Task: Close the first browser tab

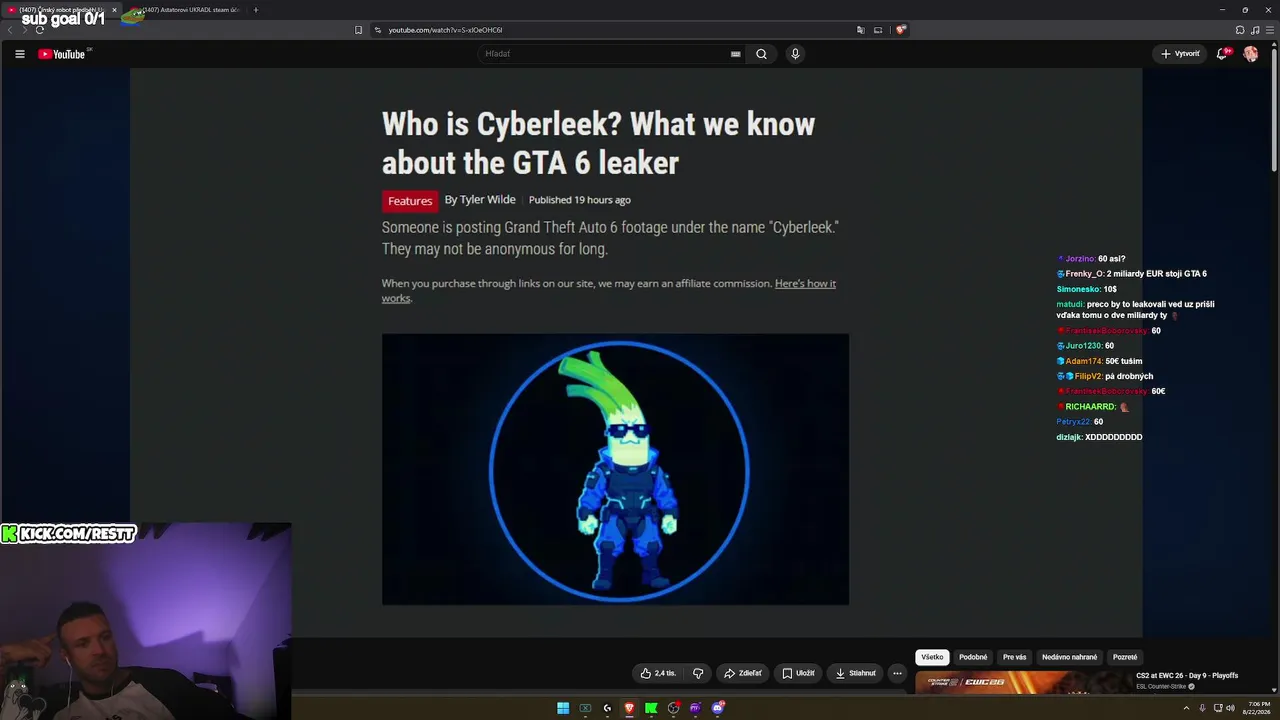Action: pyautogui.click(x=114, y=10)
